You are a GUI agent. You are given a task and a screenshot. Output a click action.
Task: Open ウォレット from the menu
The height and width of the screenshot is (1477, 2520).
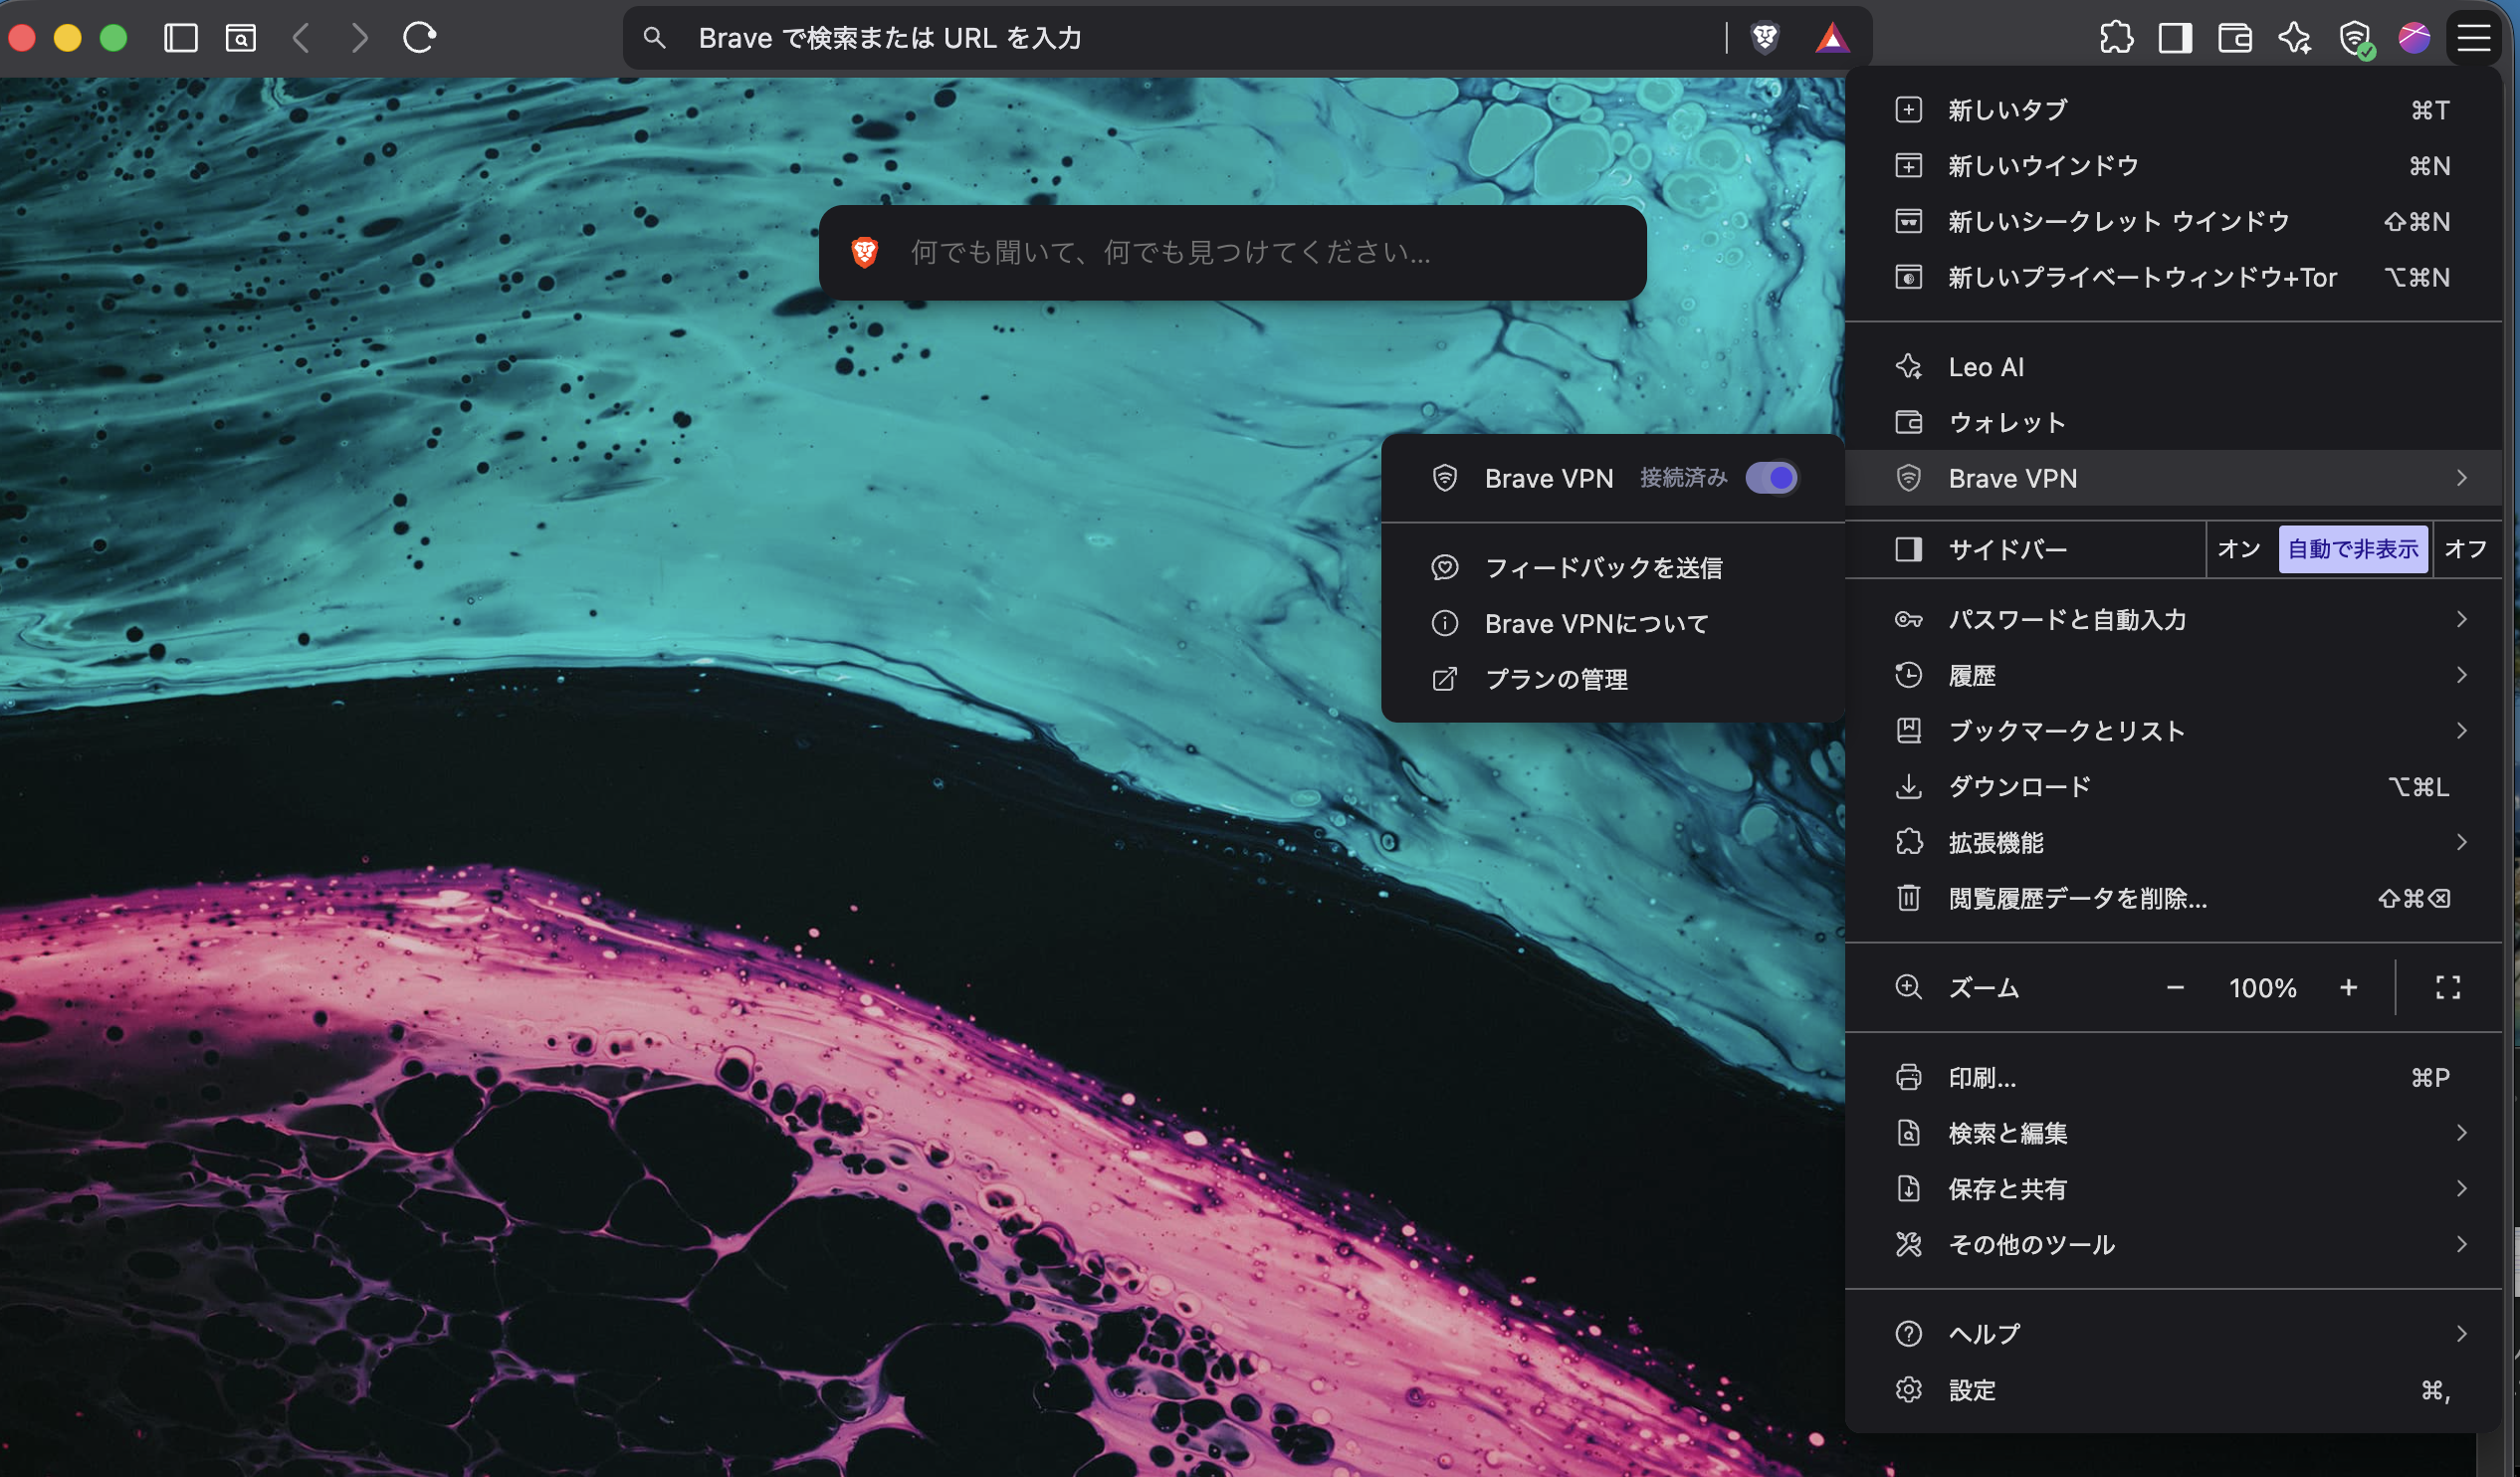tap(2173, 423)
